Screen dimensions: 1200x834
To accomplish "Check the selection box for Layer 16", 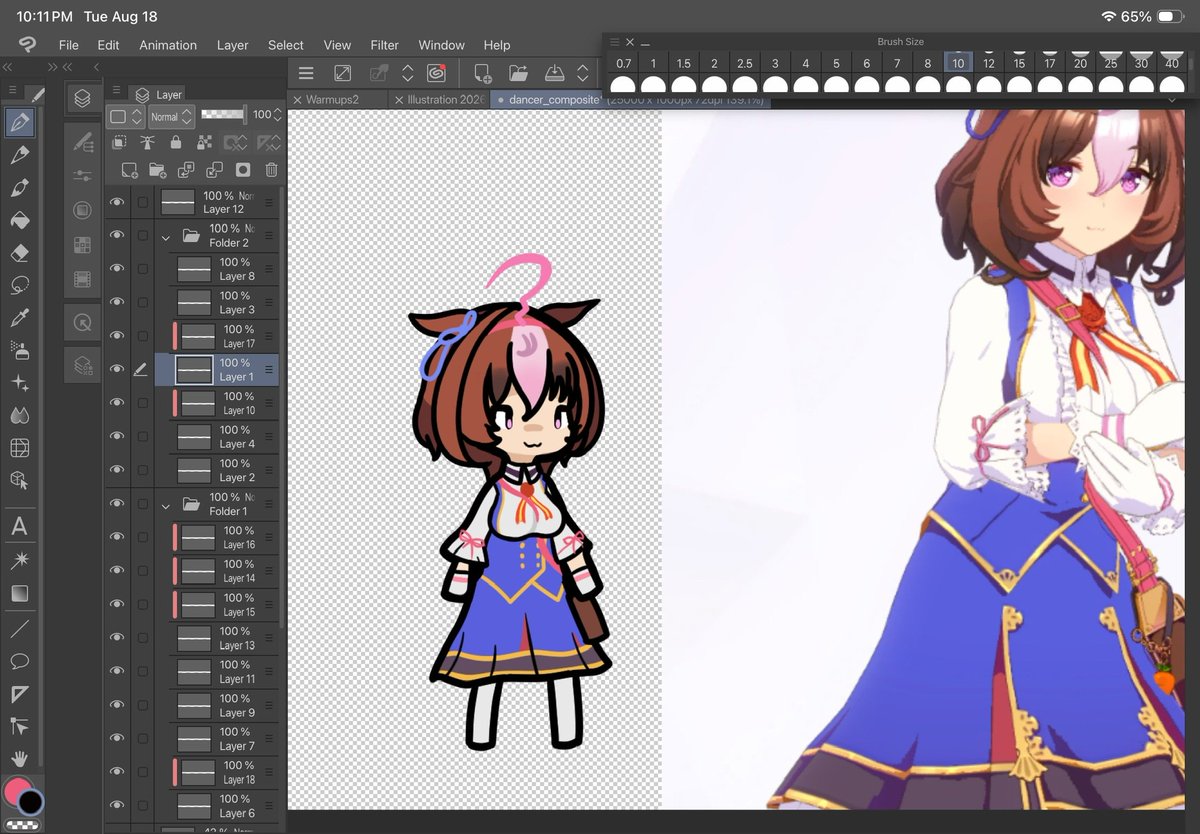I will click(x=143, y=537).
